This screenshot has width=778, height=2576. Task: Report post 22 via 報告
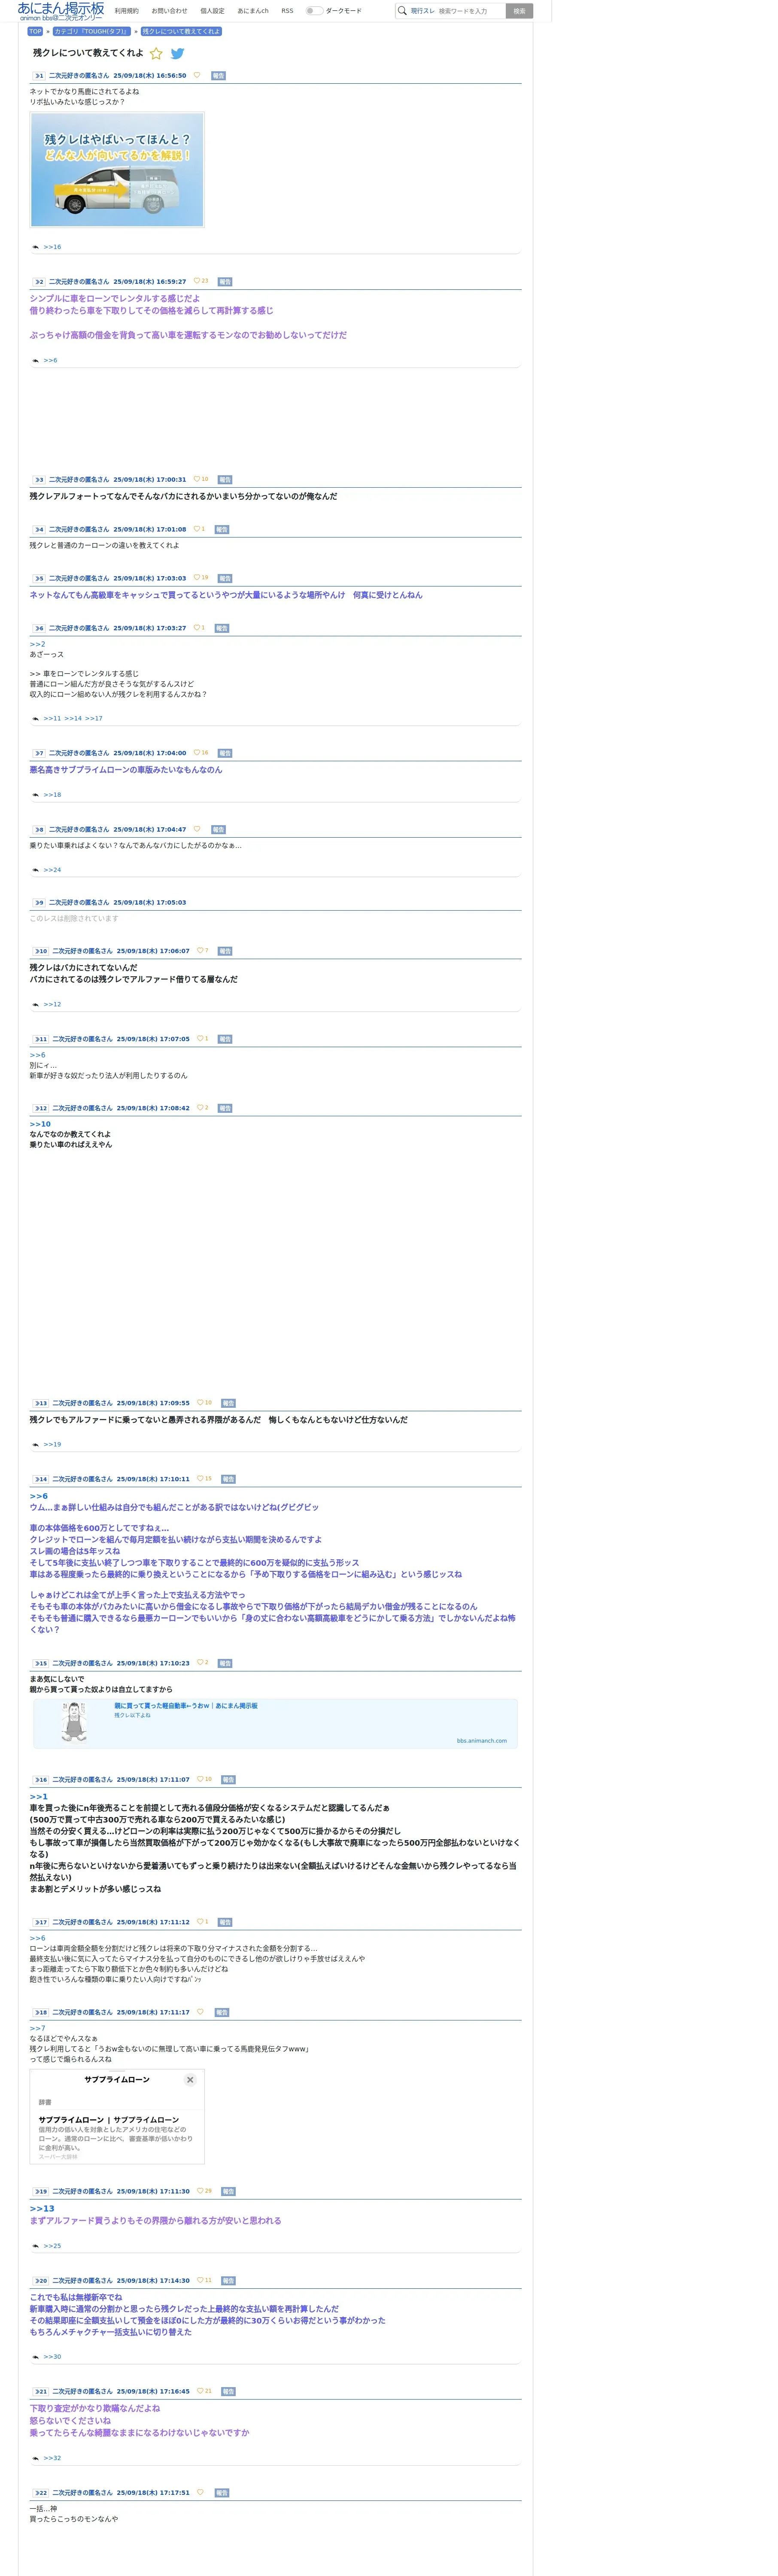pos(222,2494)
